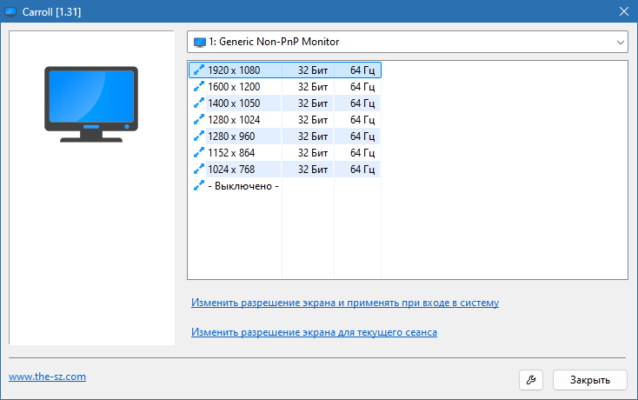Close the Carroll window with X

[x=624, y=11]
